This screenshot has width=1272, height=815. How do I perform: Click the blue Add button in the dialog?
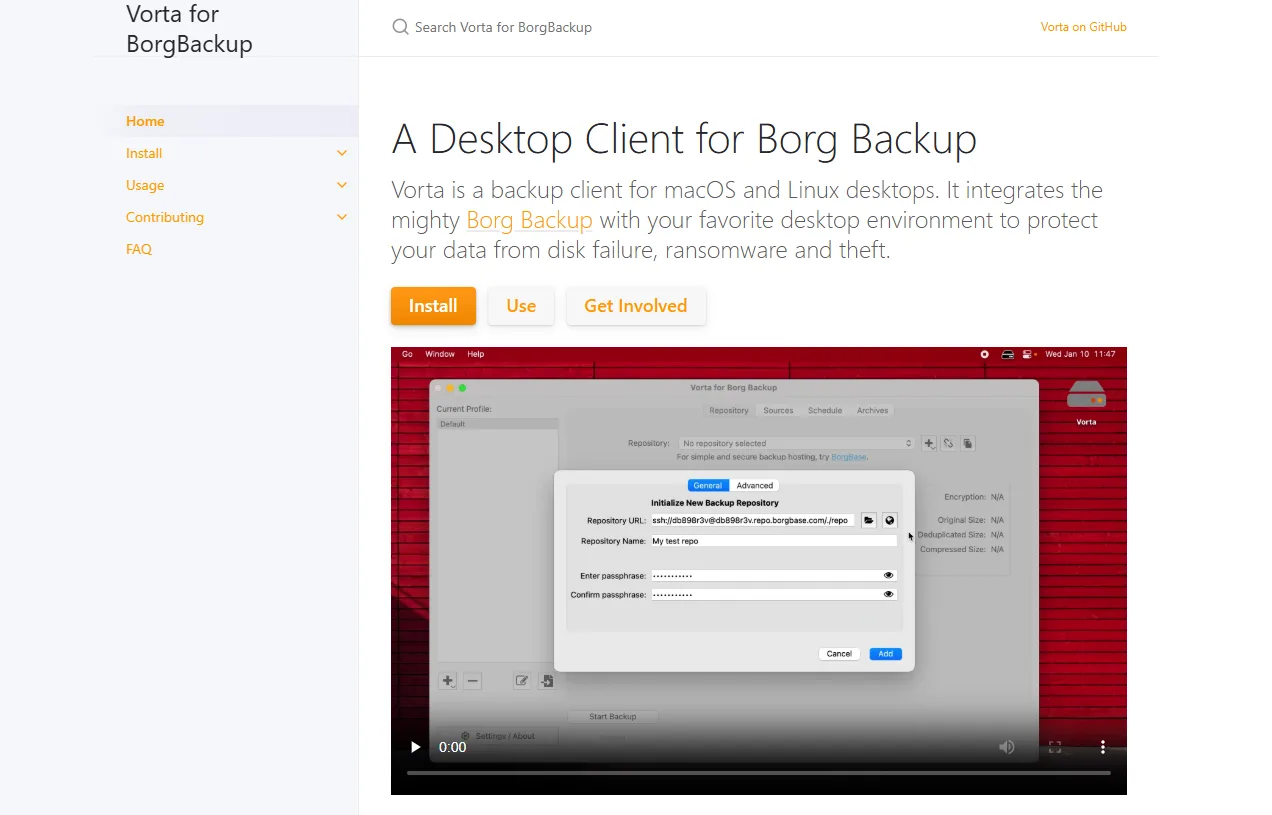click(x=885, y=654)
